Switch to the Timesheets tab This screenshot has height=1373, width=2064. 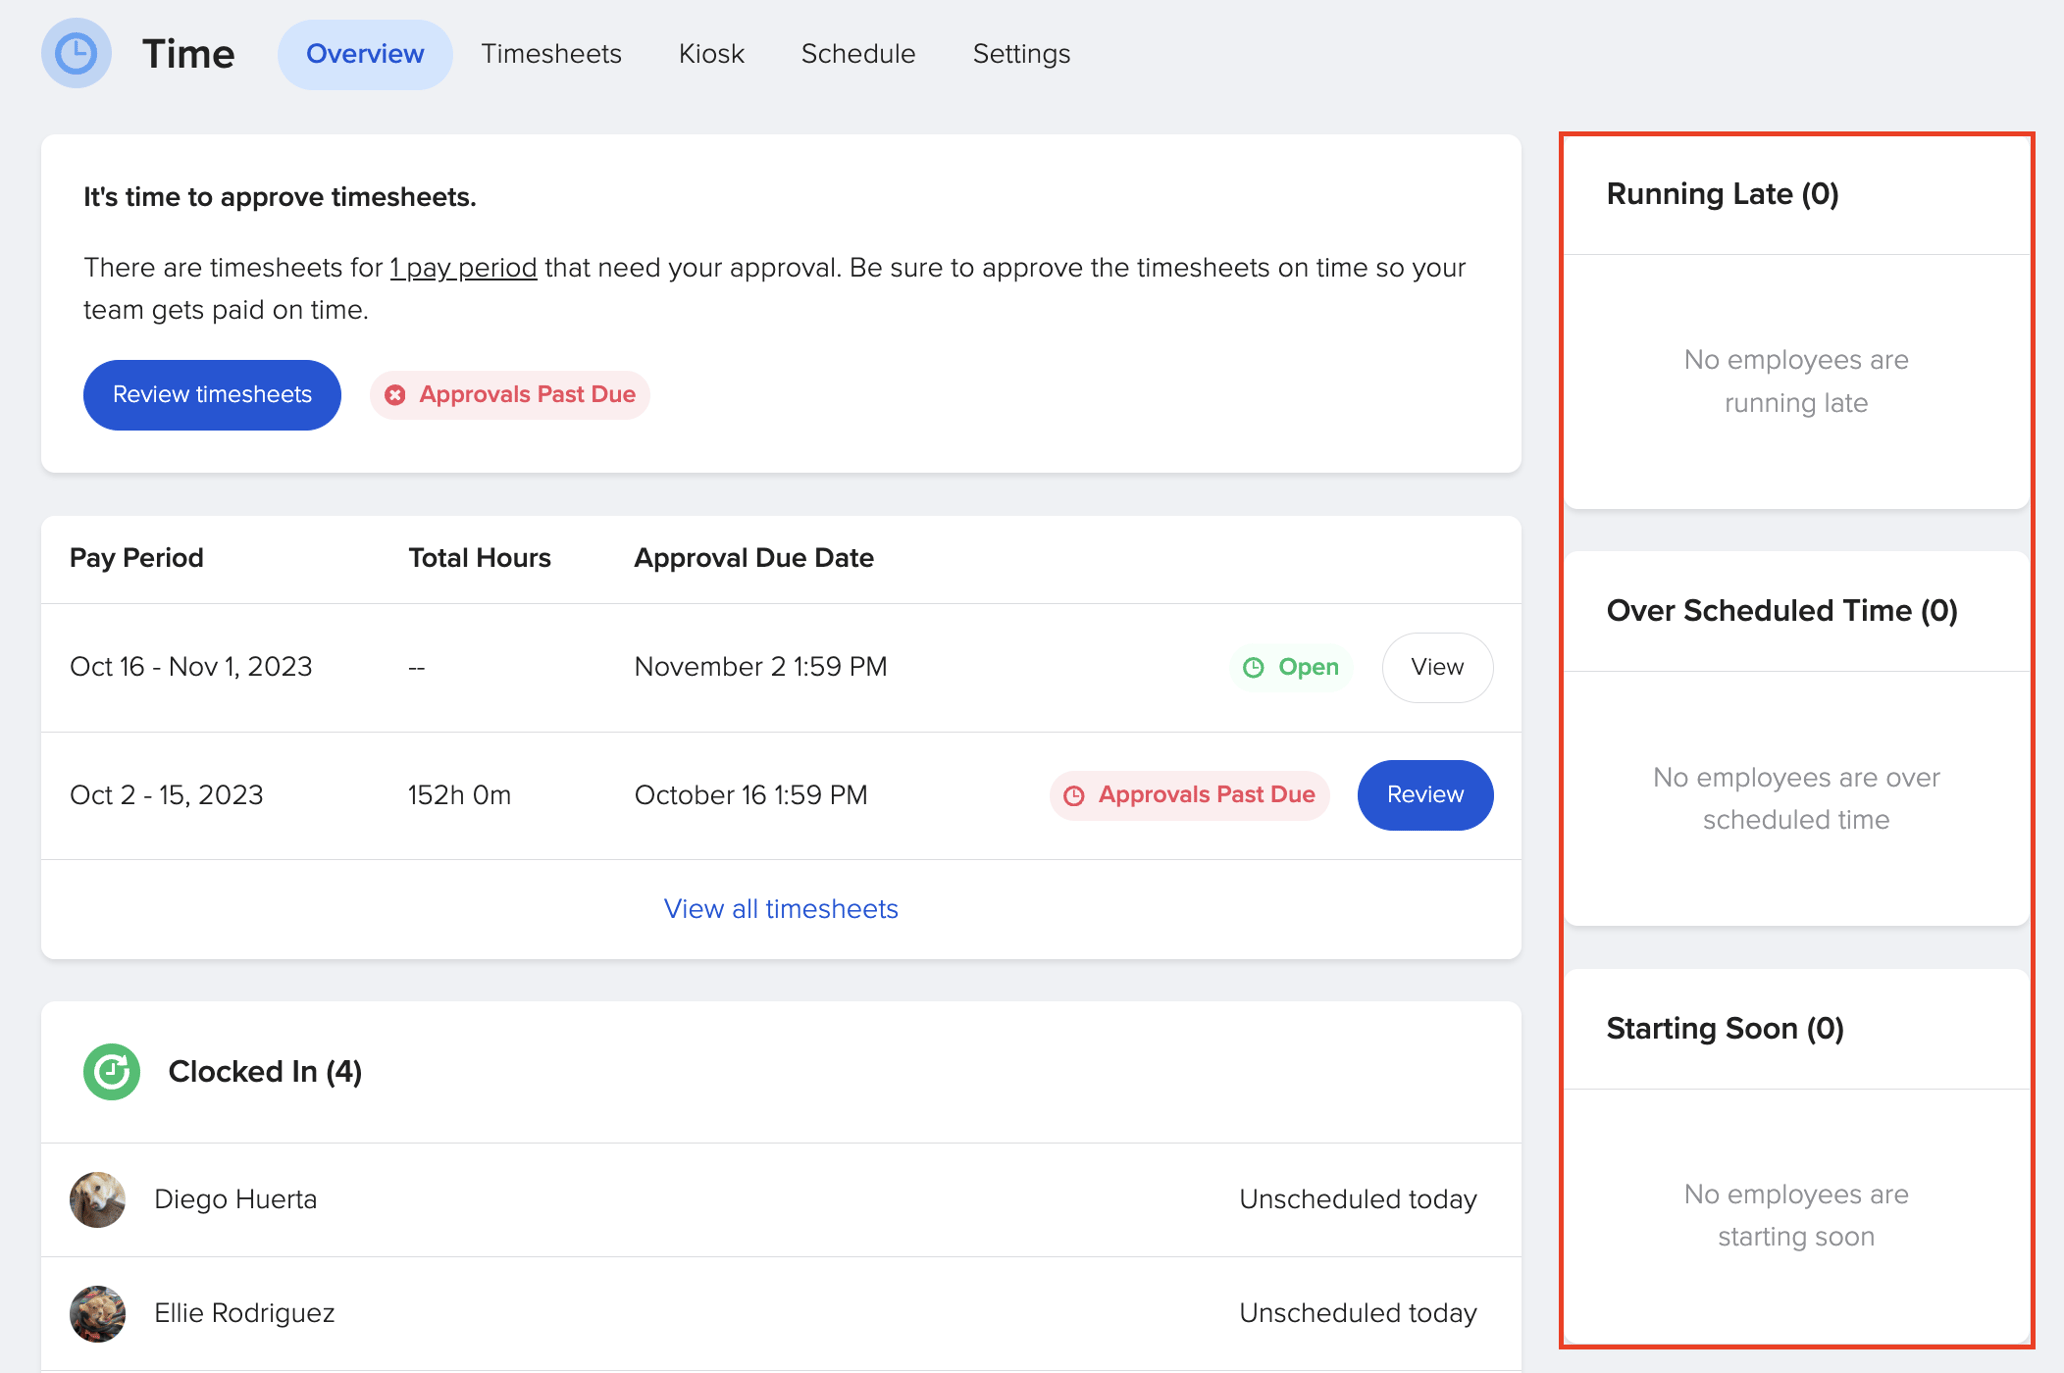(551, 54)
